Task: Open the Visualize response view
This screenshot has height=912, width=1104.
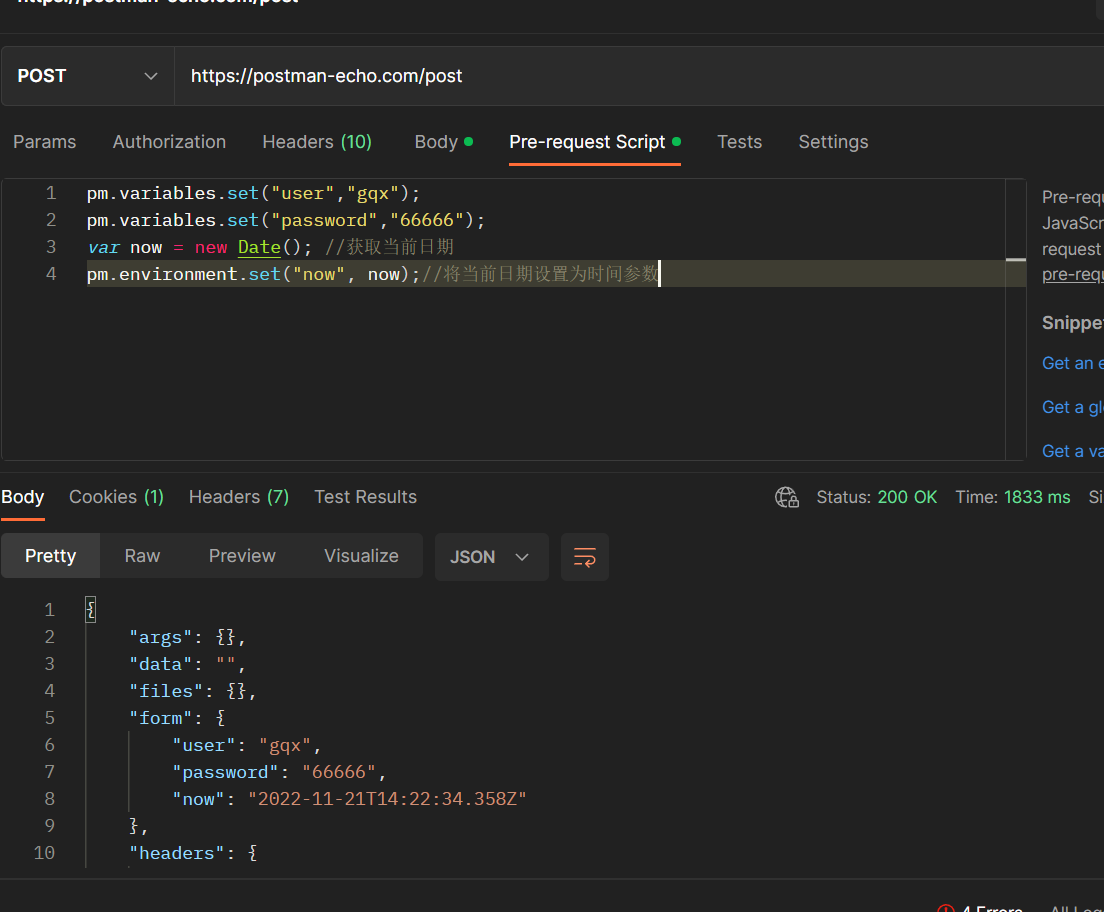Action: [x=361, y=556]
